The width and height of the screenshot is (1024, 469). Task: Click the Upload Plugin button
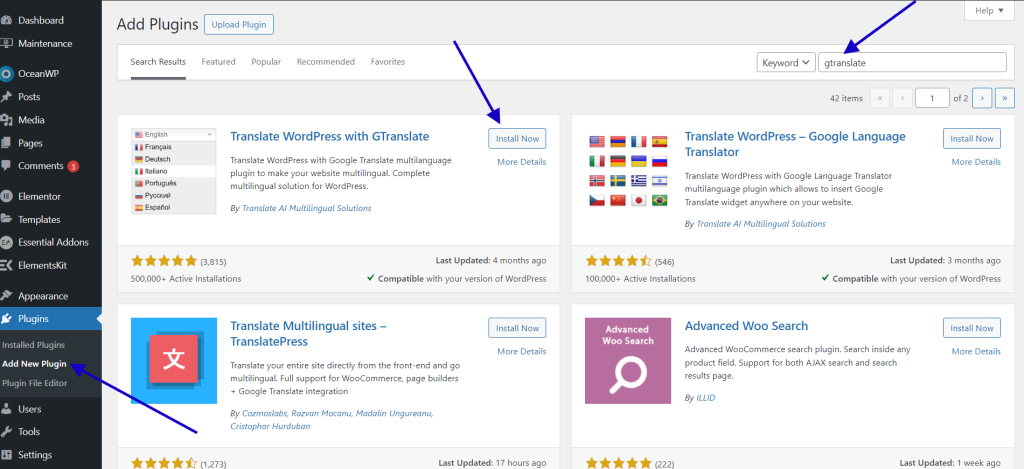(x=239, y=25)
